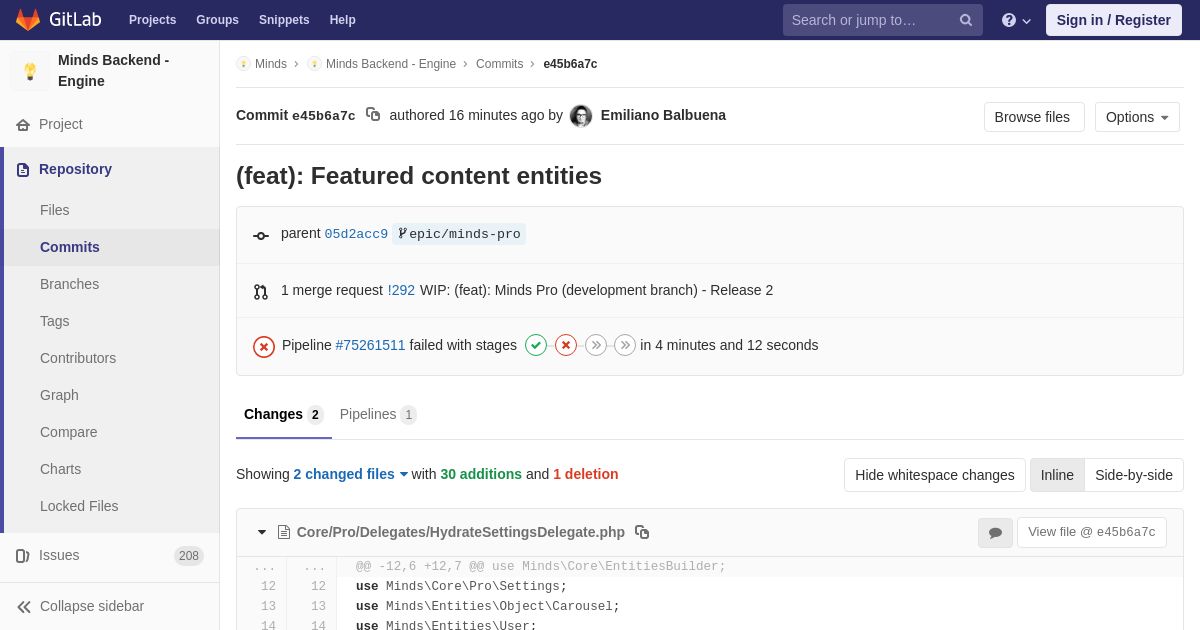
Task: Collapse the HydrateSettingsDelegate.php diff
Action: tap(262, 532)
